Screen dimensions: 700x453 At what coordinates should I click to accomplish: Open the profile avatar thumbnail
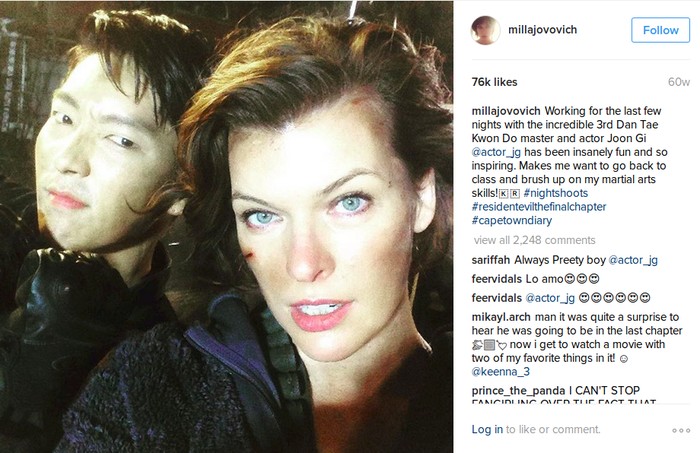[x=485, y=30]
